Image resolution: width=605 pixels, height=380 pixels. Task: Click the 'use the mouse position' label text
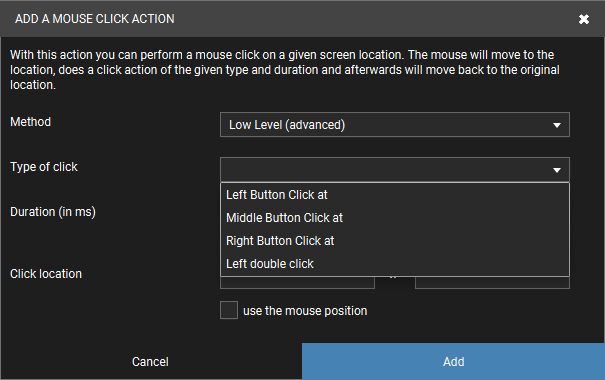click(305, 311)
